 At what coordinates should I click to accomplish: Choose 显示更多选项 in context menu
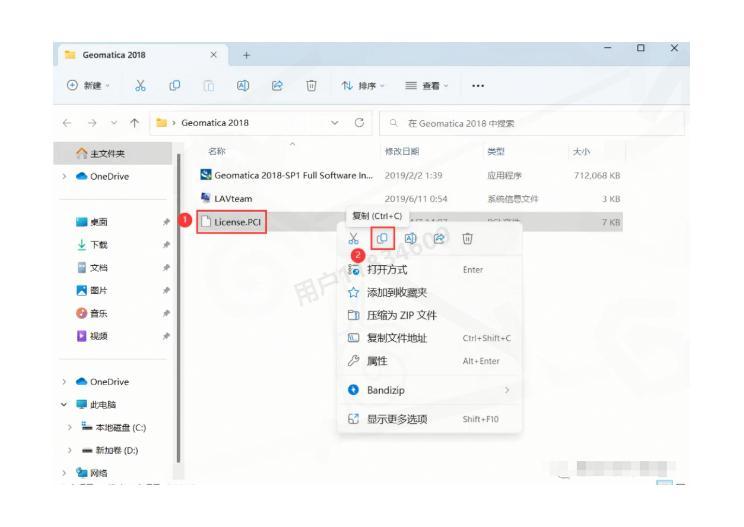[x=429, y=419]
